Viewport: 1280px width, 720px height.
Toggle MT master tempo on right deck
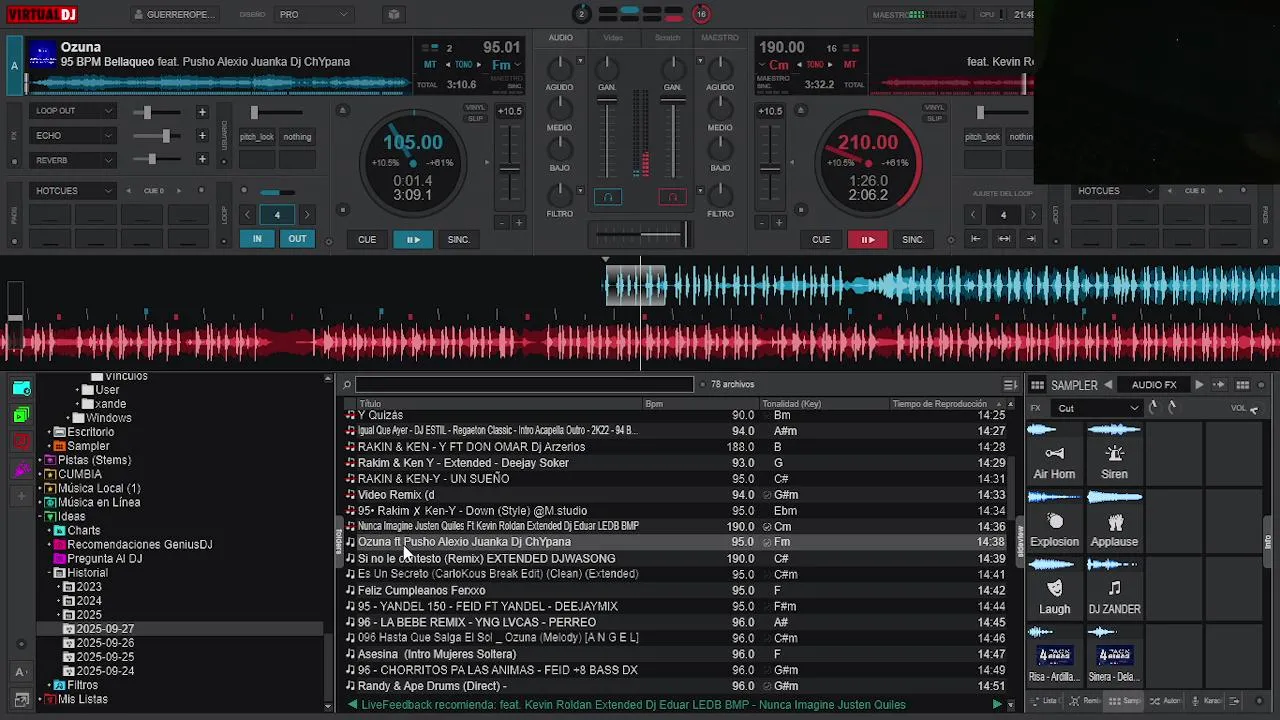tap(850, 65)
